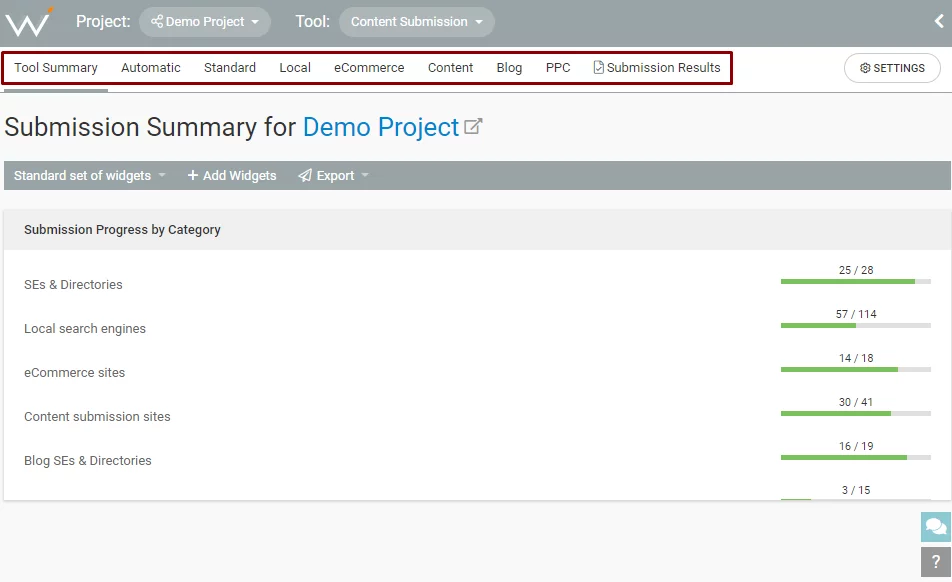Click the 25 / 28 count value
This screenshot has width=952, height=582.
(x=856, y=270)
